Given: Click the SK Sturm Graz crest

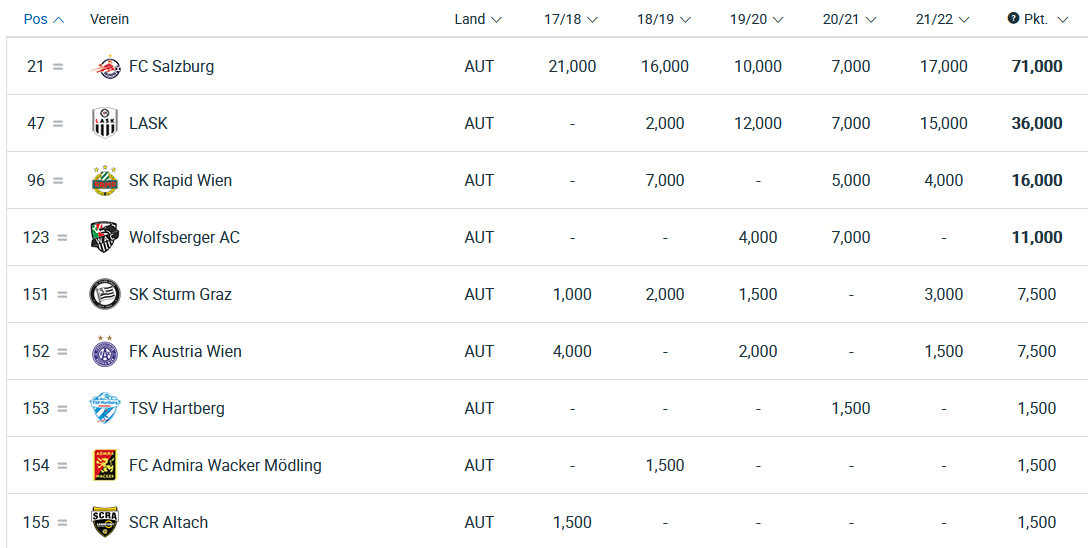Looking at the screenshot, I should [x=105, y=294].
